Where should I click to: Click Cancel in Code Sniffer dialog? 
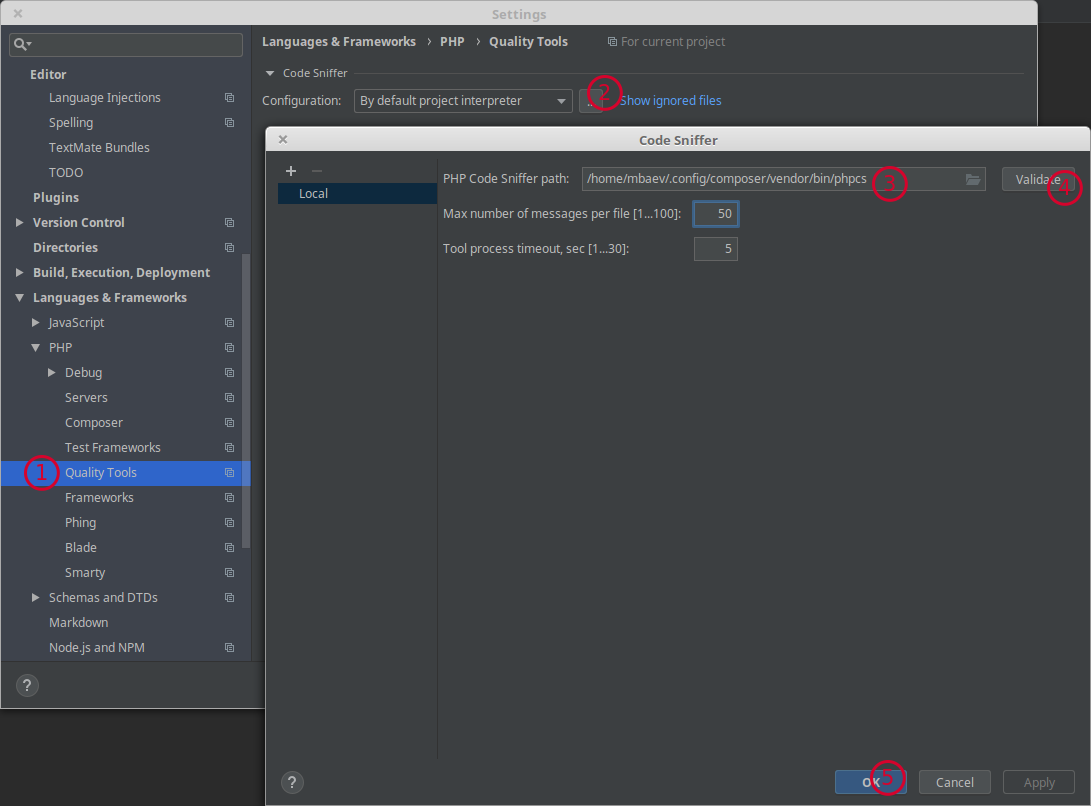[955, 782]
